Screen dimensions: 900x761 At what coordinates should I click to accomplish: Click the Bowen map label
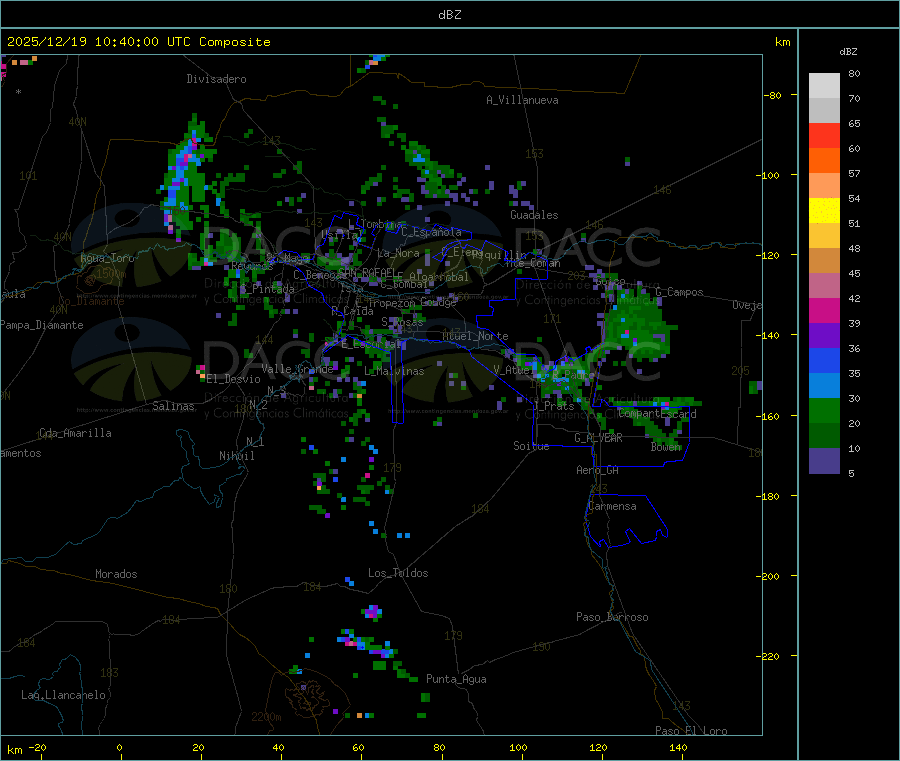point(666,446)
